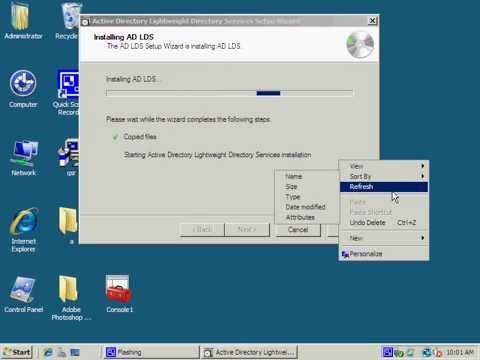
Task: Open the Administrator folder on the desktop
Action: [22, 21]
